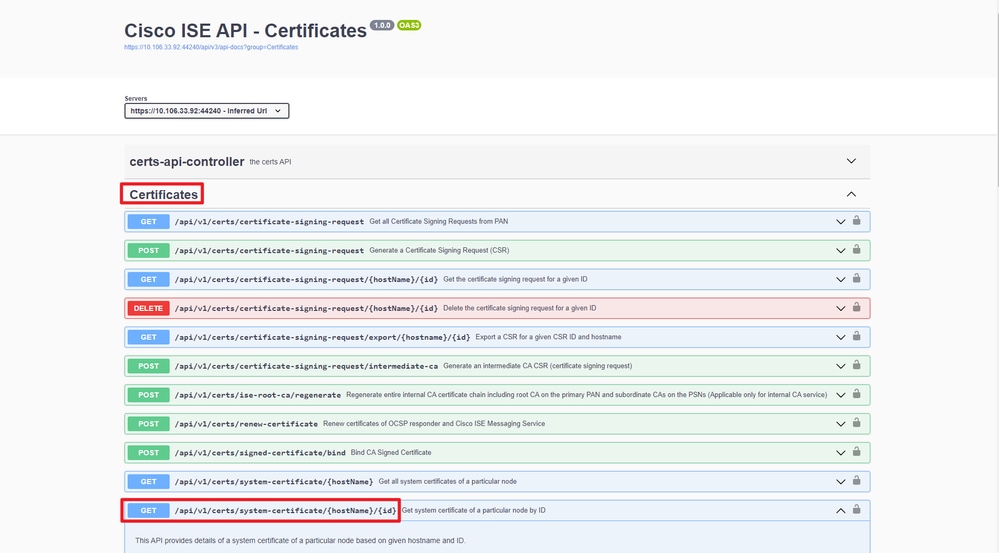
Task: Click GET badge on system-certificate/{hostName}/{id} row
Action: point(148,510)
